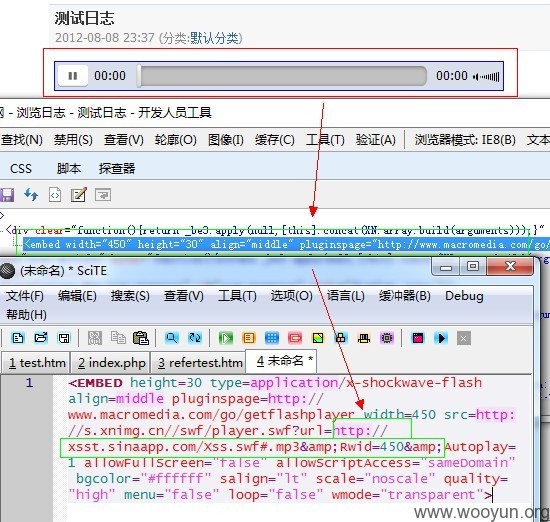Open the 文件(F) menu in SciTE
This screenshot has height=522, width=550.
[25, 296]
